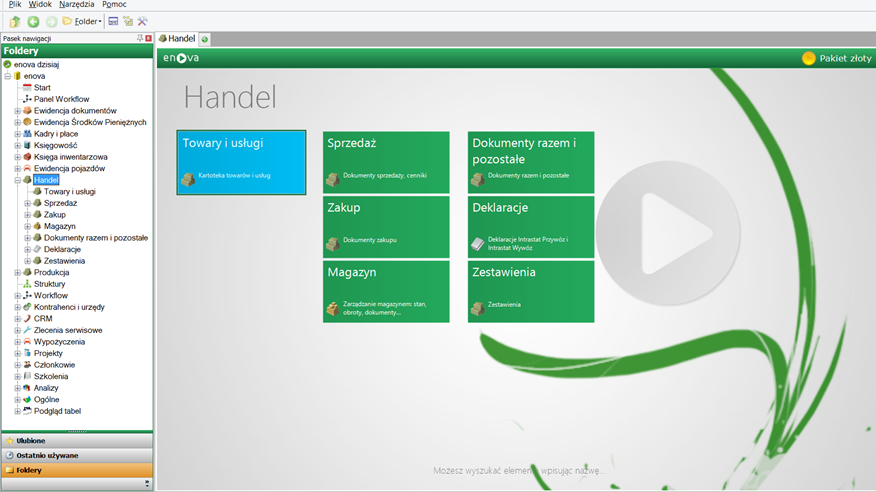This screenshot has height=492, width=876.
Task: Collapse the Handel tree node
Action: [x=17, y=180]
